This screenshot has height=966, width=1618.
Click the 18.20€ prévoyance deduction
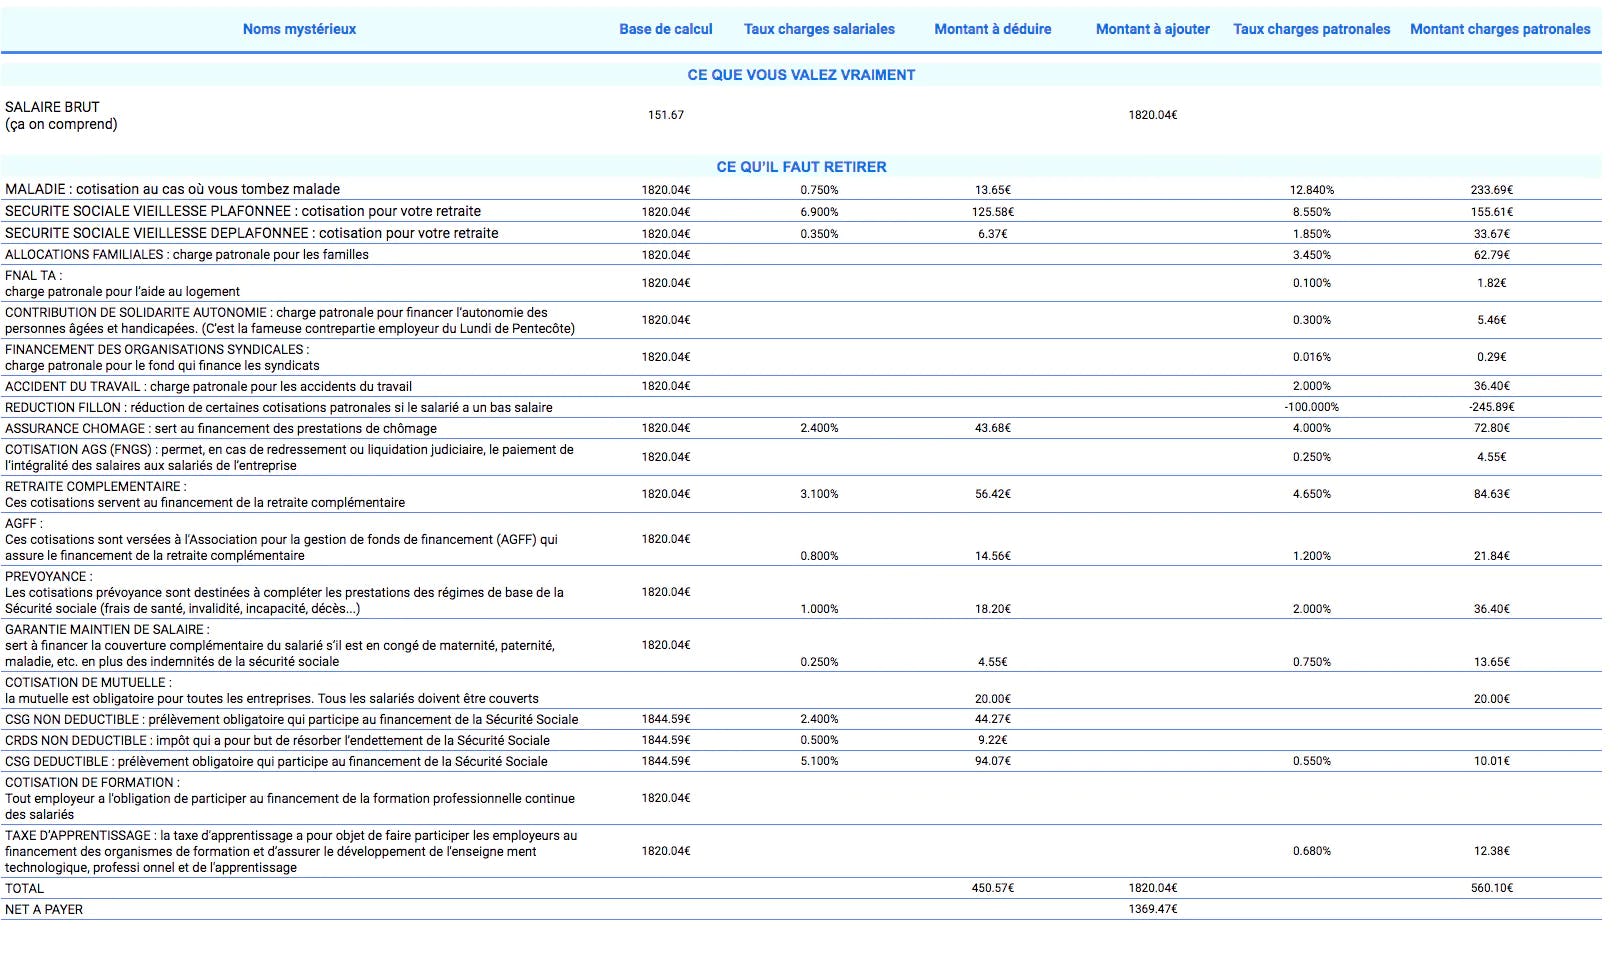pos(993,609)
